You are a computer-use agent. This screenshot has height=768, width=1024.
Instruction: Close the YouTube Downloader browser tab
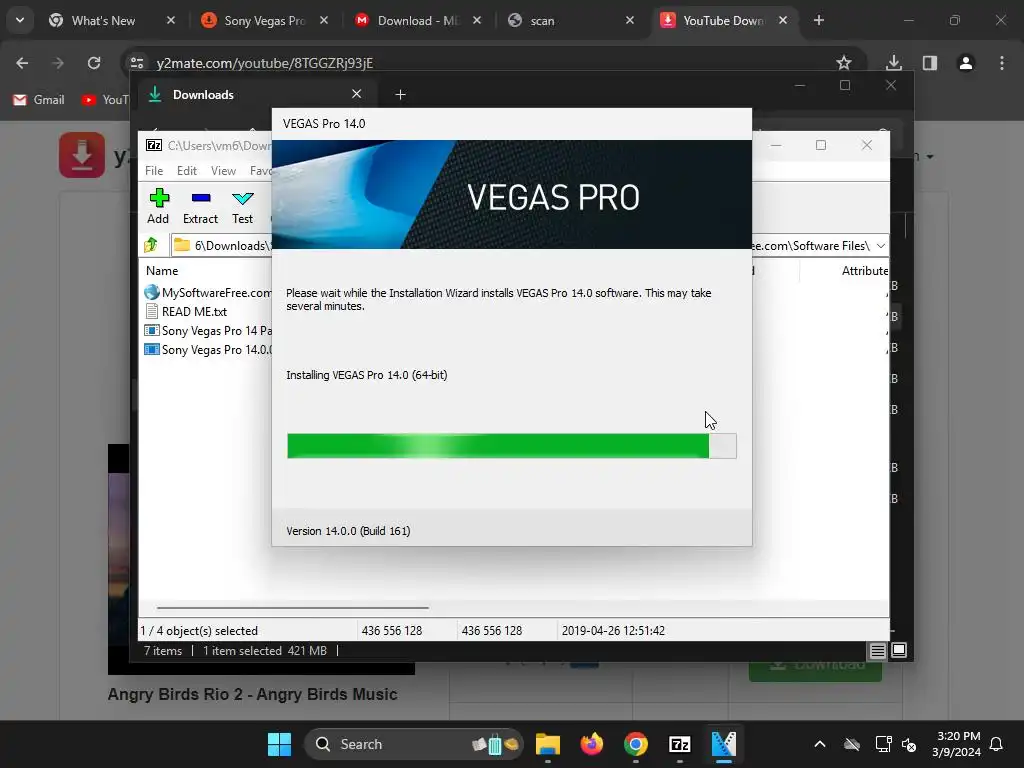[x=782, y=20]
